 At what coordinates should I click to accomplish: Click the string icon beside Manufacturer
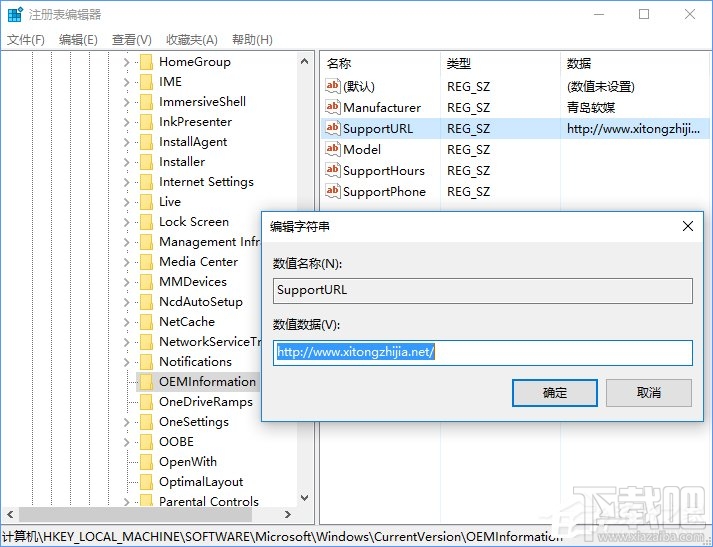333,107
